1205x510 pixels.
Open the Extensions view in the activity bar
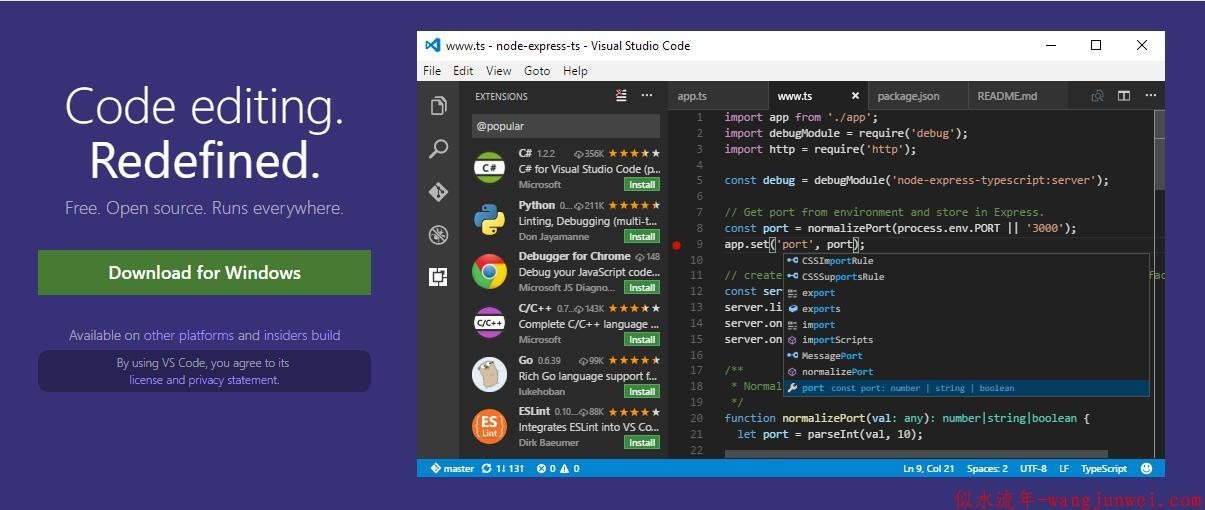click(x=438, y=277)
